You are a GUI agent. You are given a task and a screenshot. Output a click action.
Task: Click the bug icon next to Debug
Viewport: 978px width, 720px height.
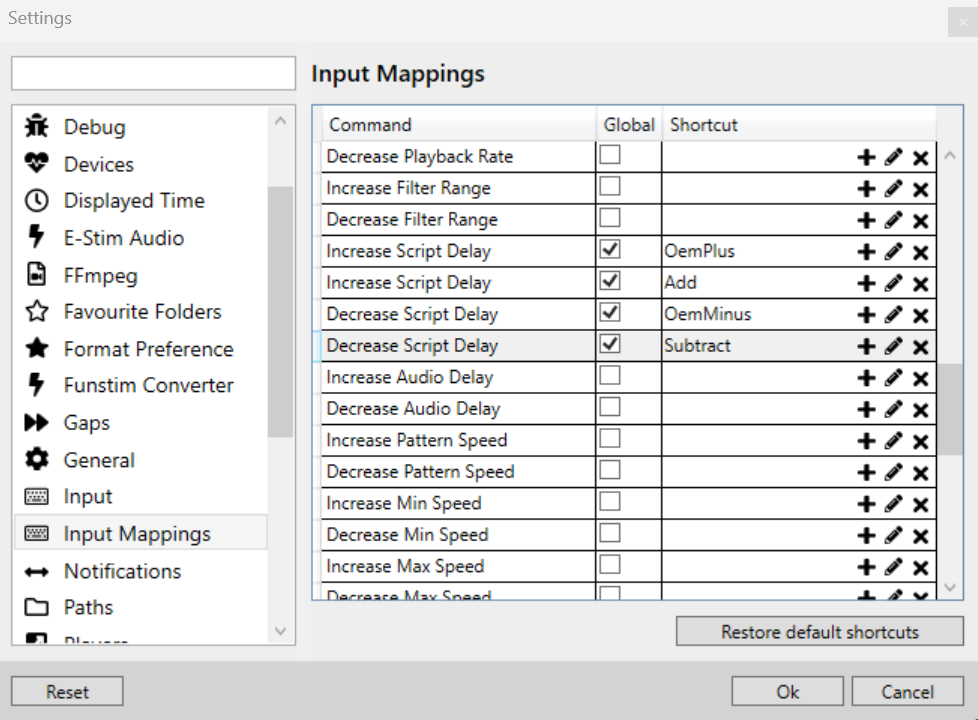(x=37, y=127)
